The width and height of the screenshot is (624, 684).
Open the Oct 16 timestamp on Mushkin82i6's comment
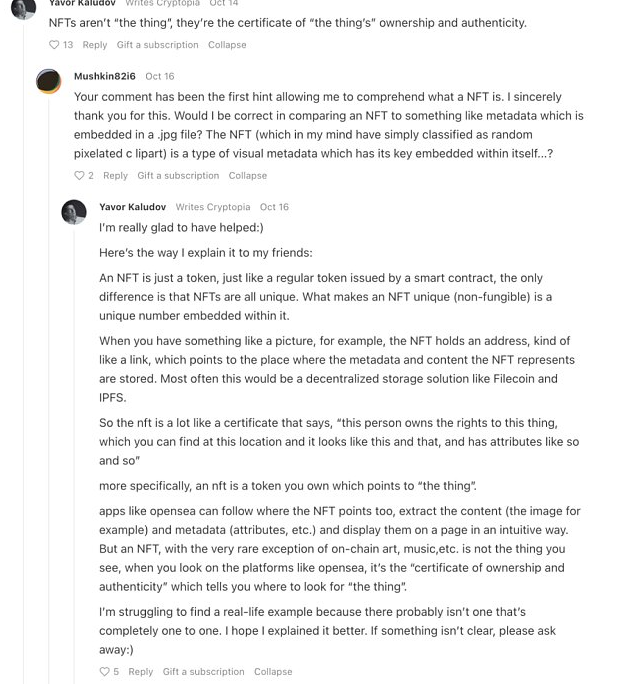point(160,76)
